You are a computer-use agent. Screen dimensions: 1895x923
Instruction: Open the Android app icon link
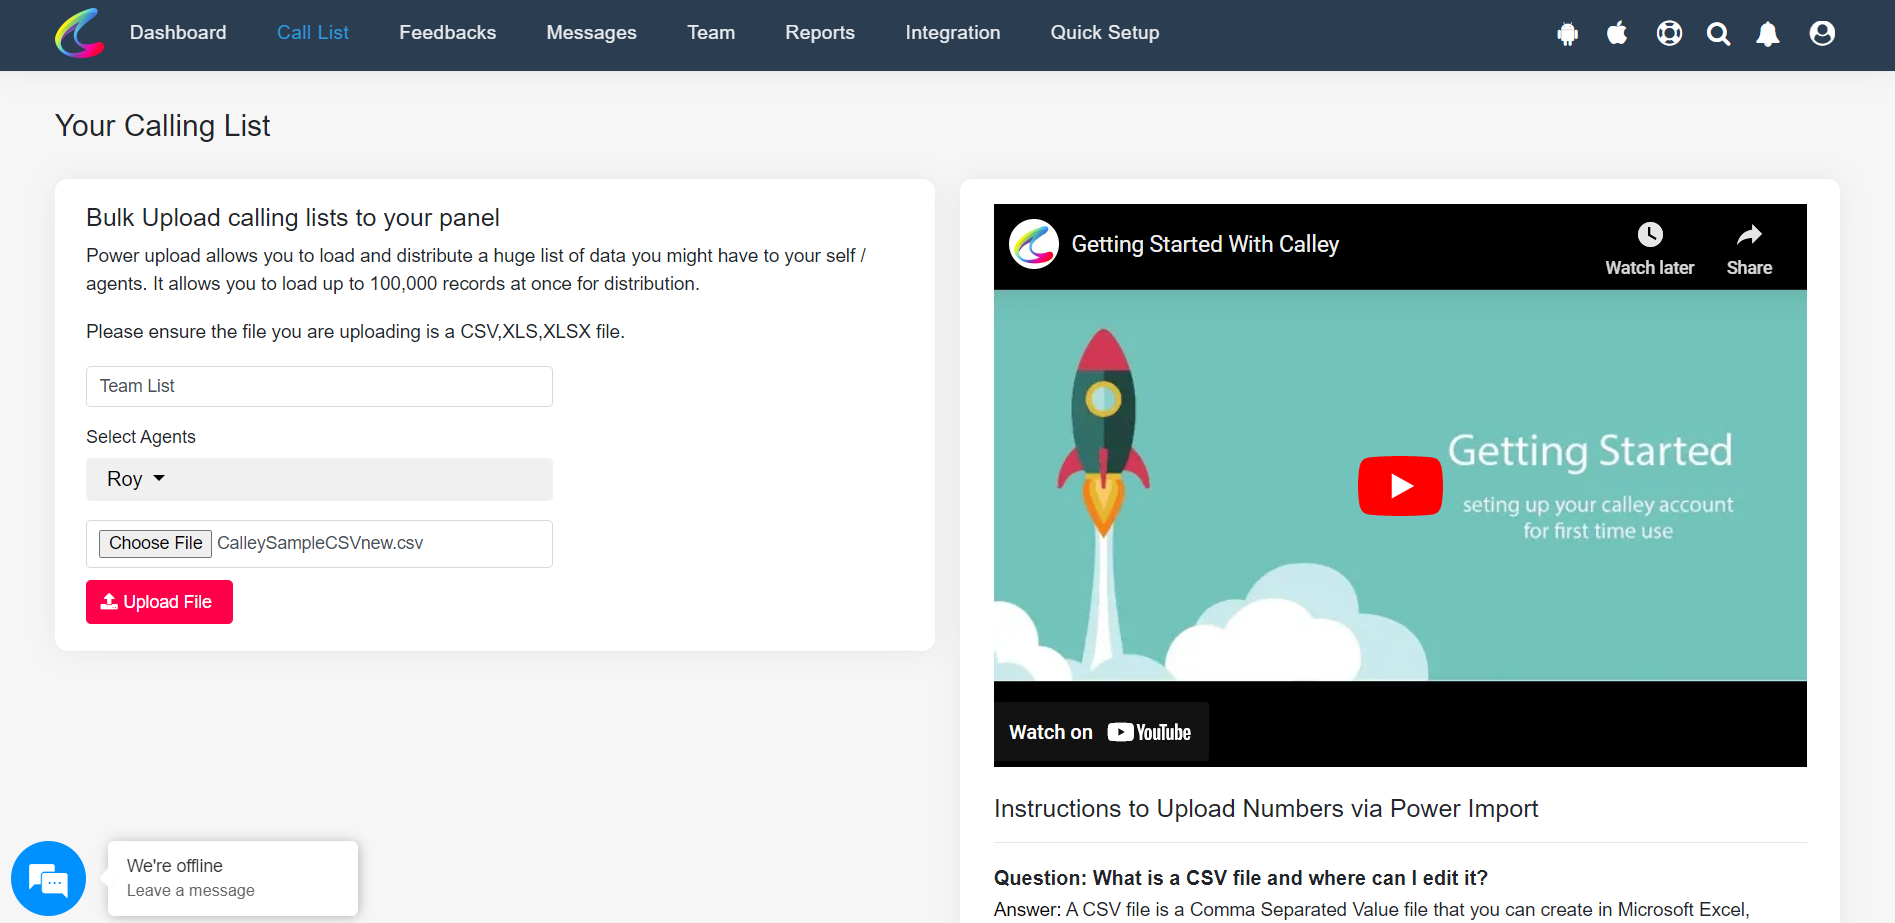(x=1567, y=34)
